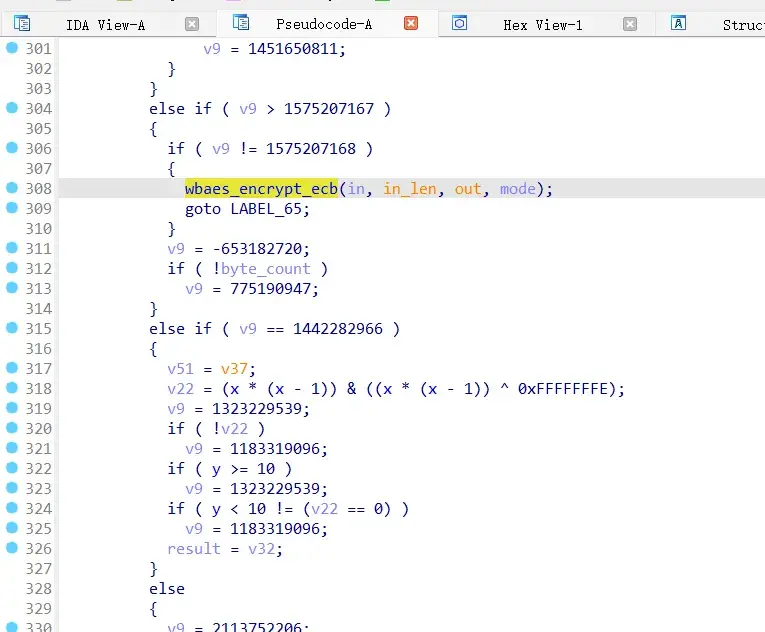This screenshot has height=632, width=765.
Task: Toggle breakpoint dot on line 308
Action: tap(12, 187)
